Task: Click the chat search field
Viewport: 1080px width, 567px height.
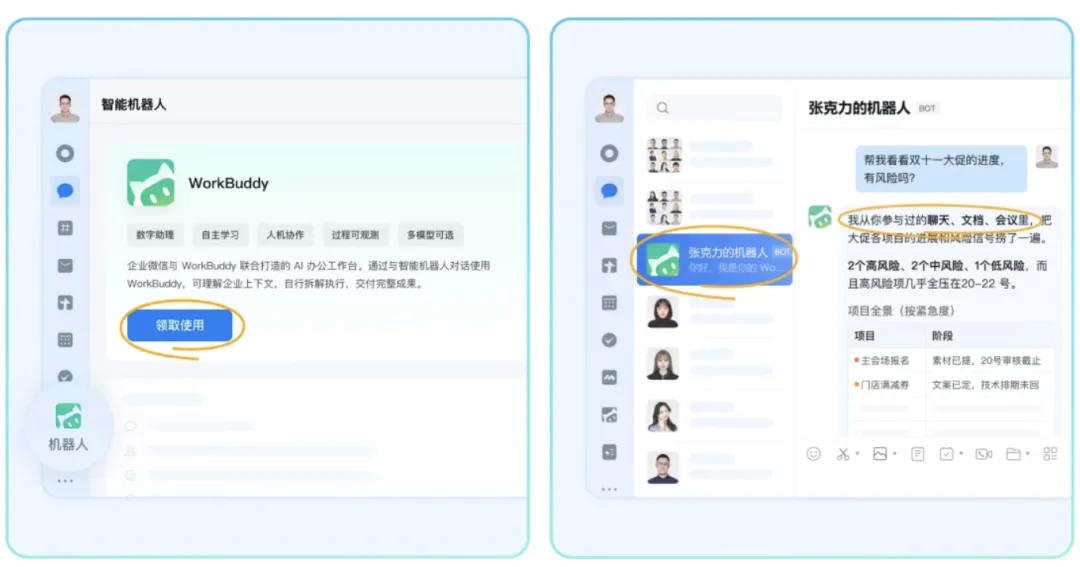Action: click(x=714, y=107)
